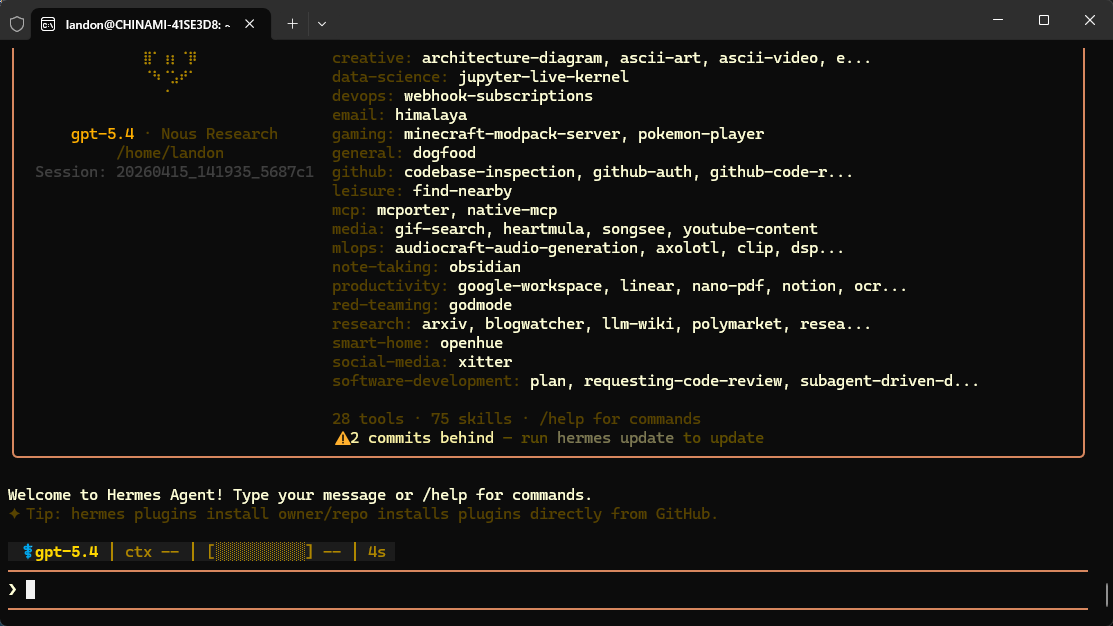The image size is (1113, 626).
Task: Click the command input field cursor
Action: pos(31,590)
